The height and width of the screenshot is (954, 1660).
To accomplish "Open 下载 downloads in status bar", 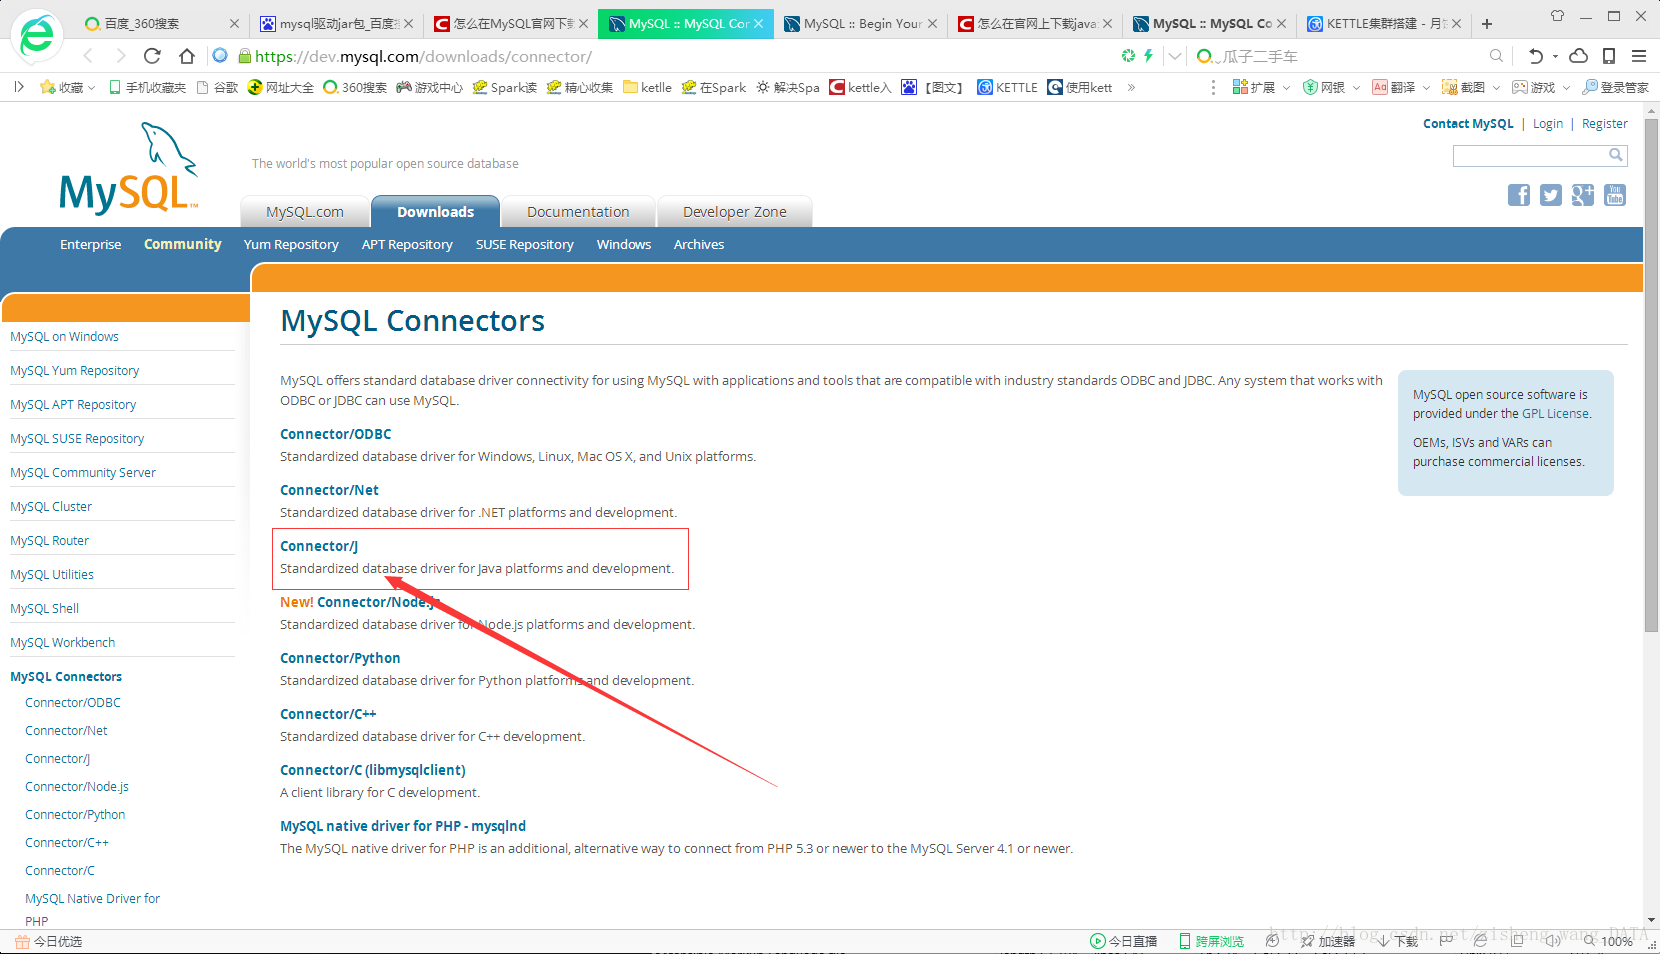I will point(1398,941).
